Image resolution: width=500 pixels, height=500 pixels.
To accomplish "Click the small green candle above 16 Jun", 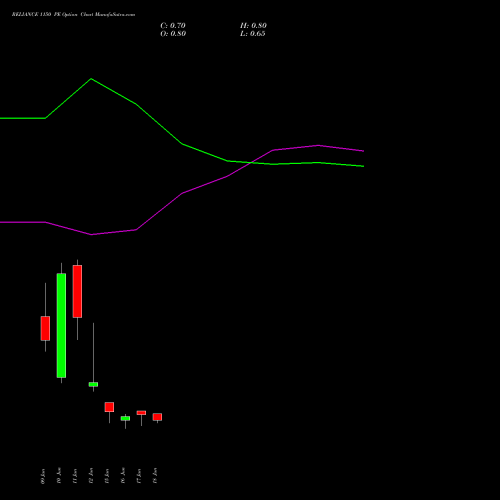I will tap(125, 418).
